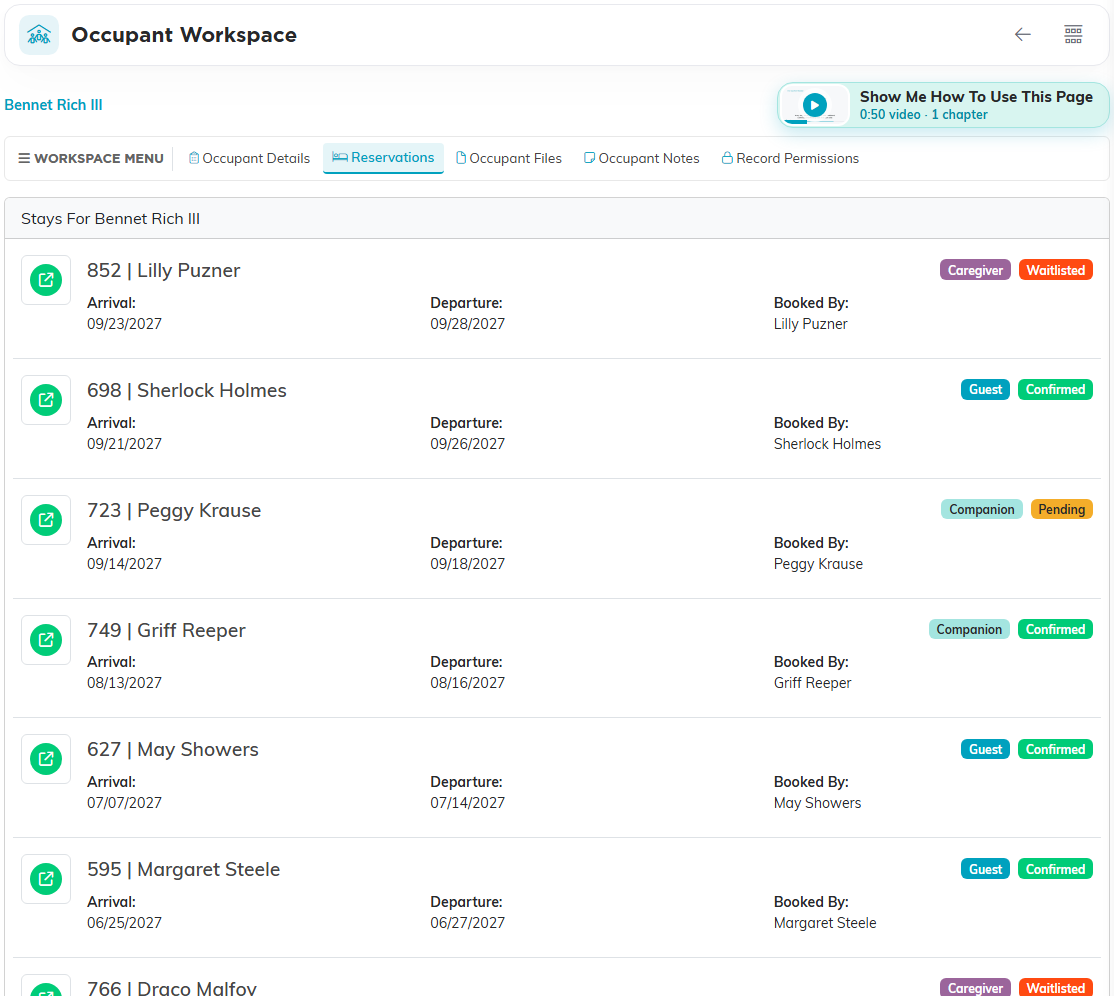Open reservation 595 Margaret Steele via green icon
Screen dimensions: 1114x996
tap(46, 879)
